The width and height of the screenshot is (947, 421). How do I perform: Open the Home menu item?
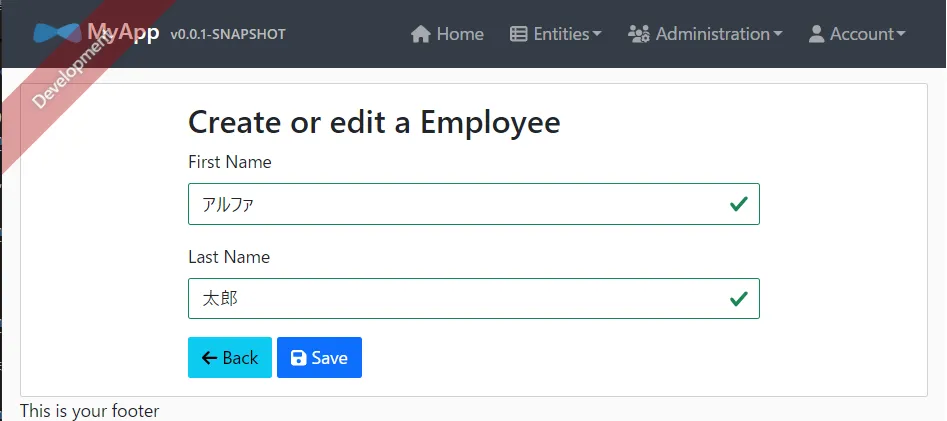pyautogui.click(x=447, y=34)
